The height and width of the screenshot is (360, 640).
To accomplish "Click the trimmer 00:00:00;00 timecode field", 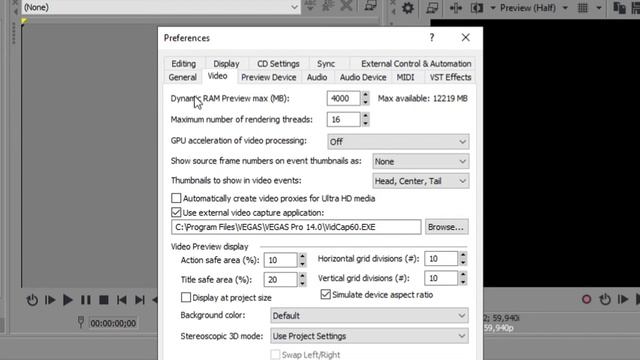I will coord(113,323).
